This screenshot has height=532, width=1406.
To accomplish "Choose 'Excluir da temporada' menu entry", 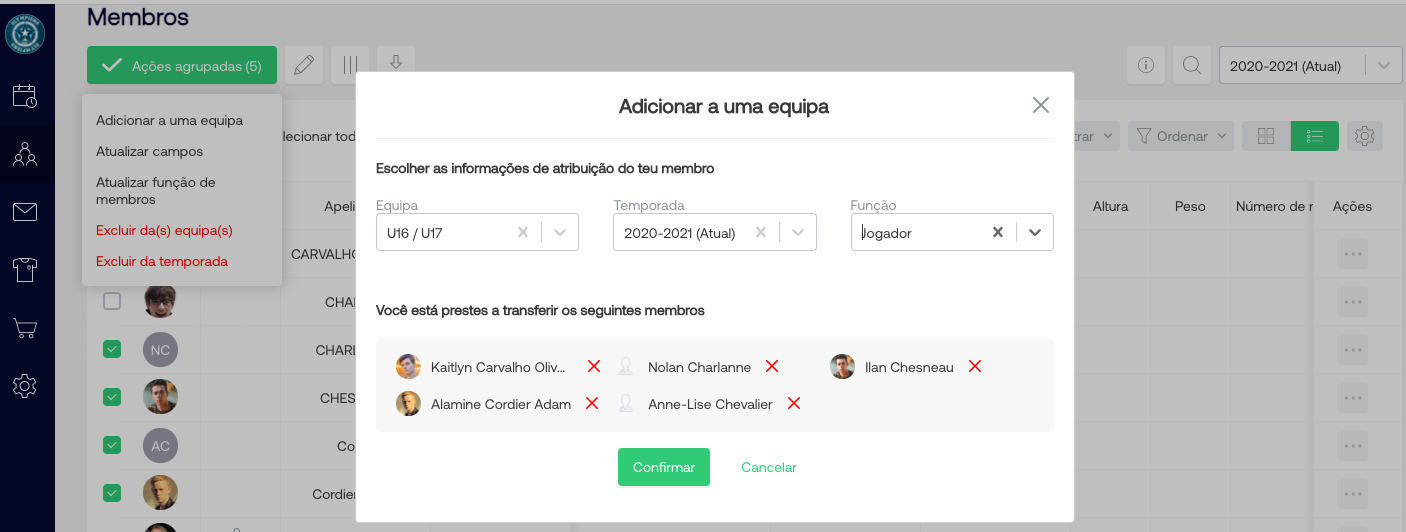I will (162, 262).
